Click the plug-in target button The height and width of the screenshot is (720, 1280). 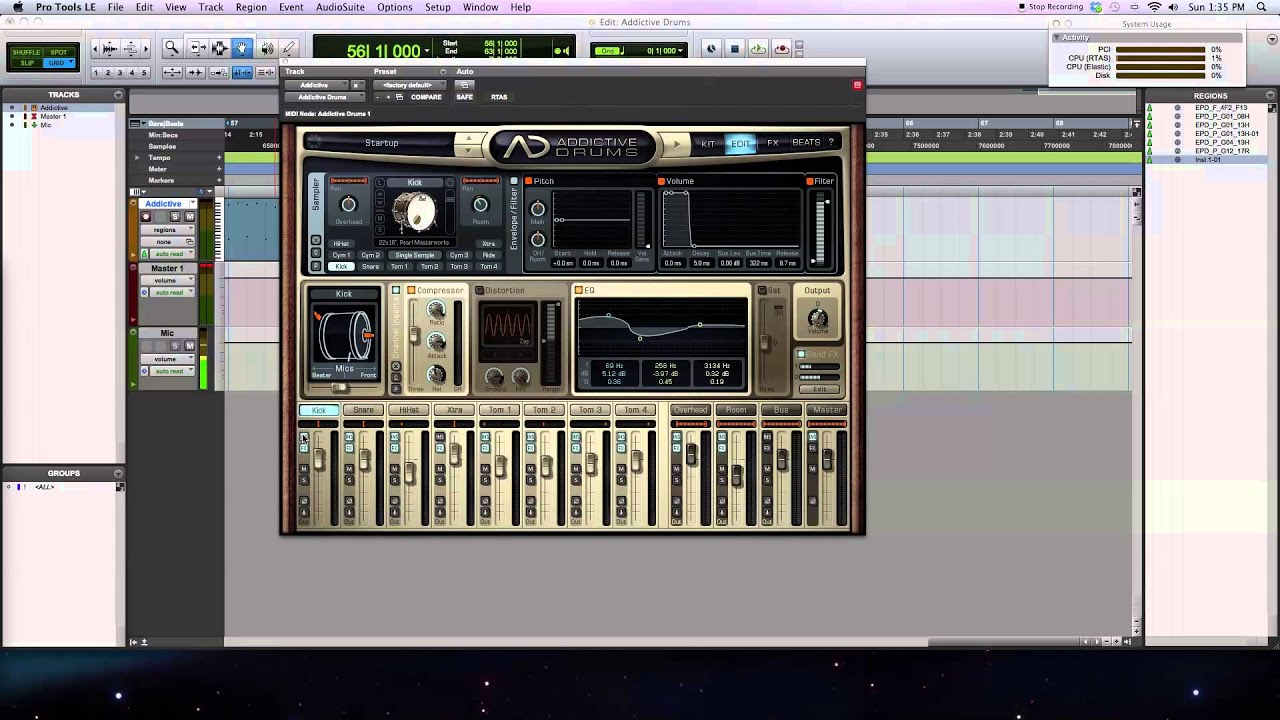click(x=857, y=85)
